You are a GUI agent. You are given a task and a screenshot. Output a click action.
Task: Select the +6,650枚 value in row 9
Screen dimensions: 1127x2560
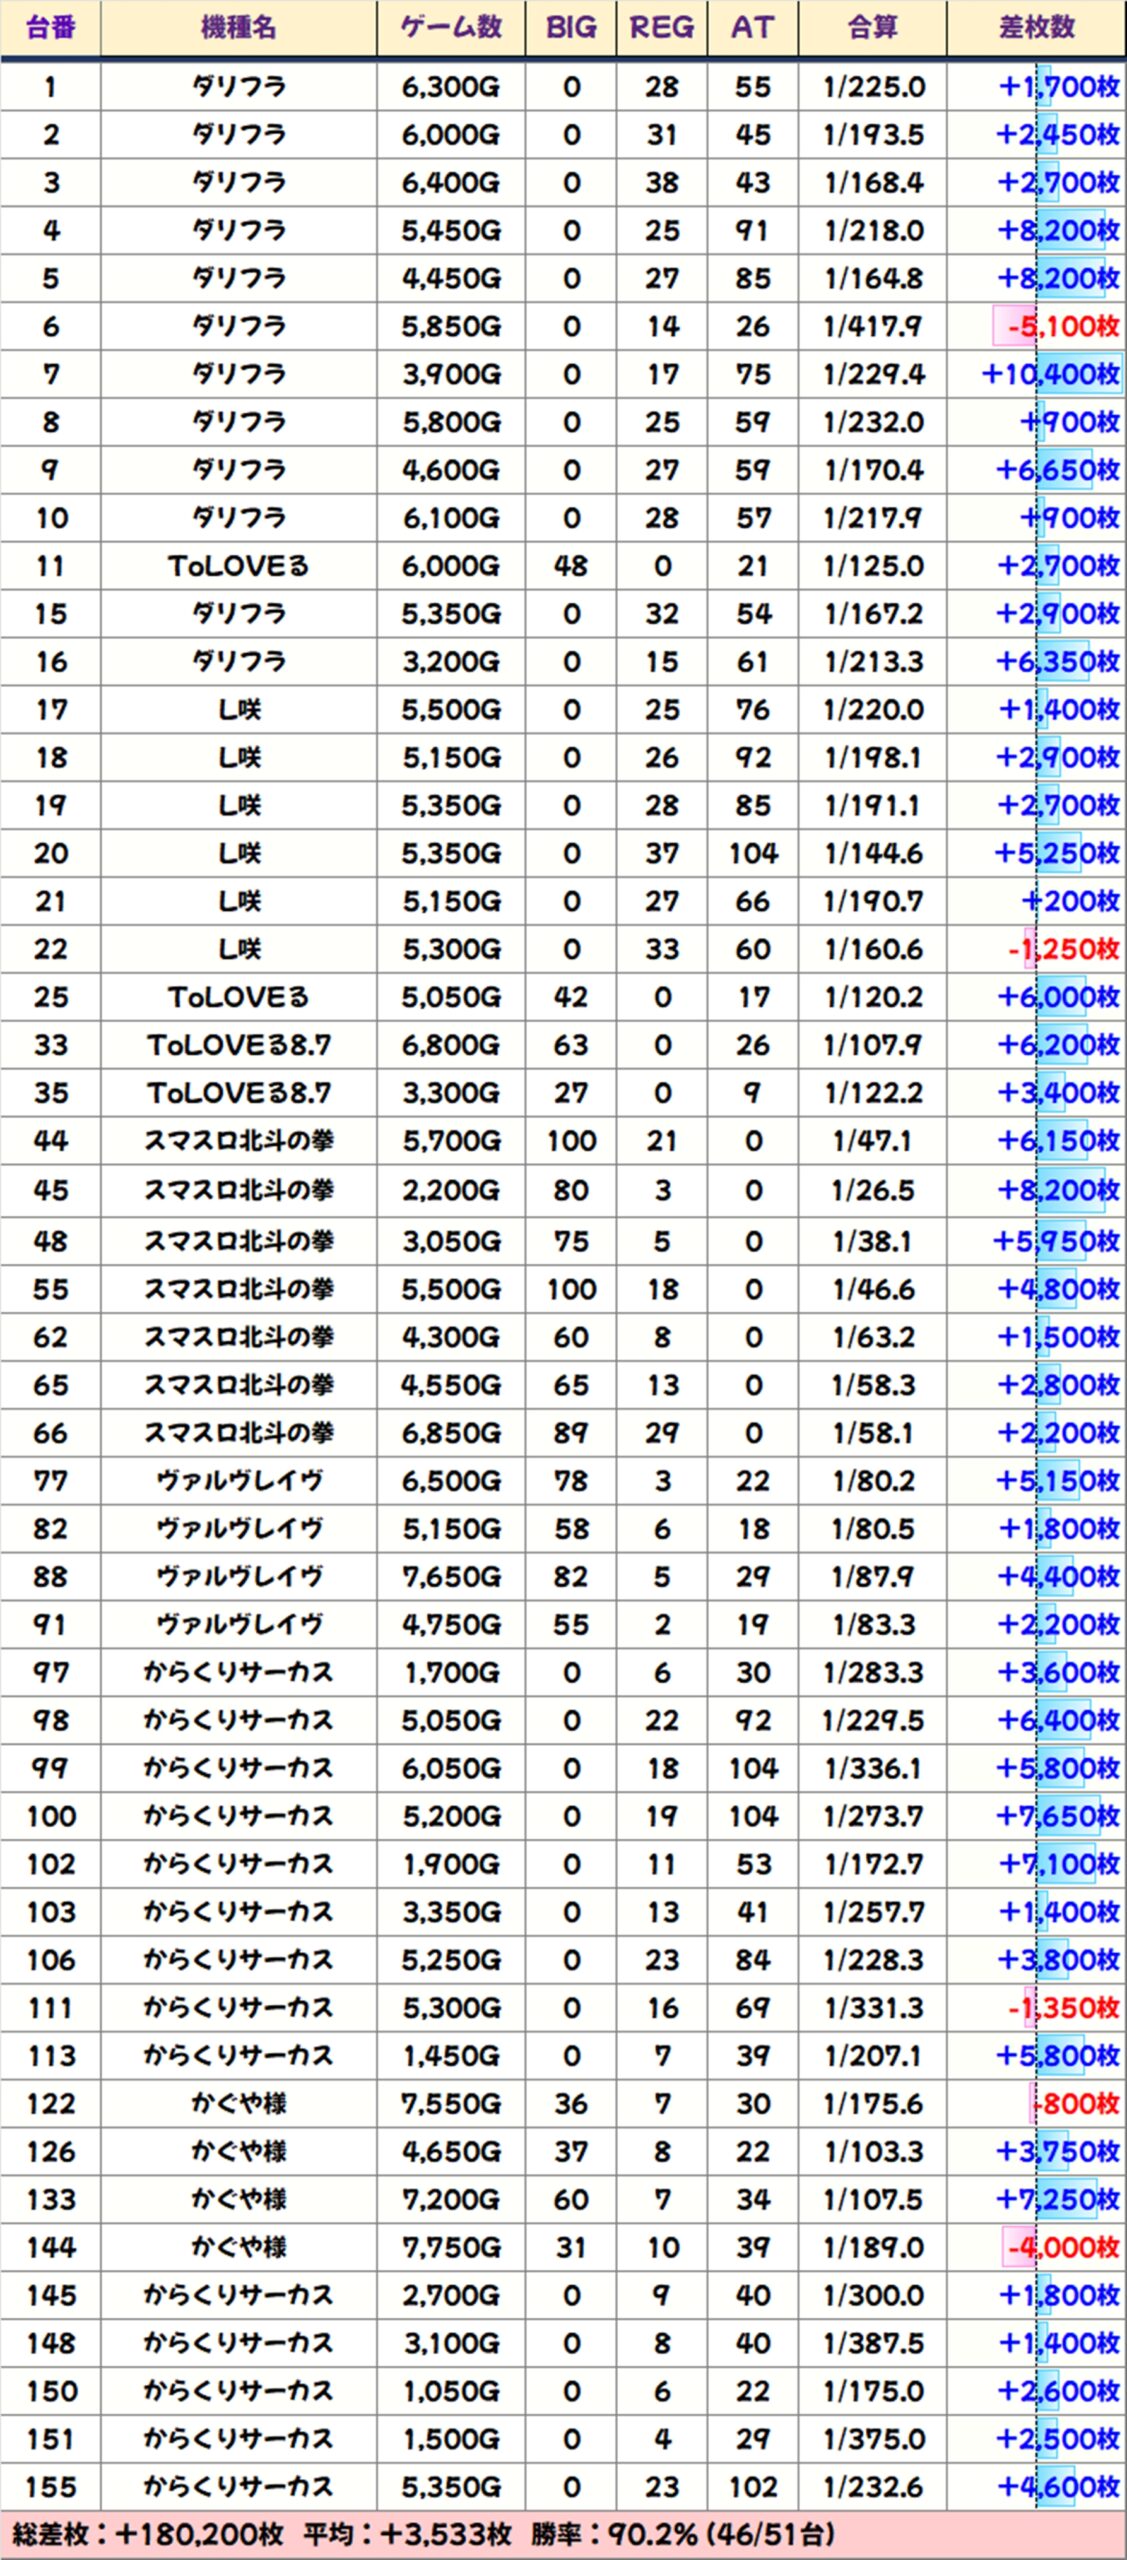tap(1058, 470)
